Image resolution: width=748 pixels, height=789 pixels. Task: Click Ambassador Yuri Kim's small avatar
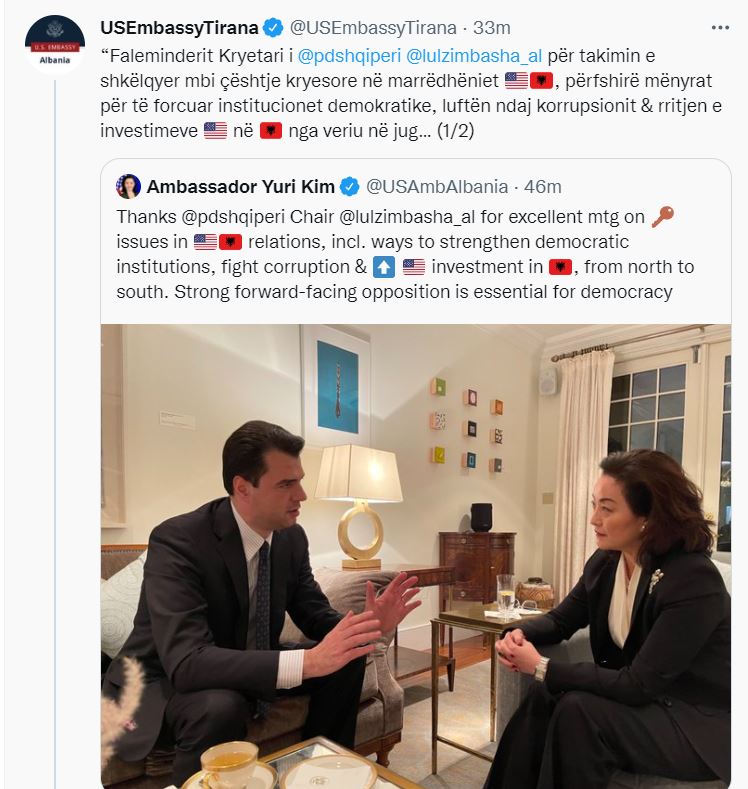pos(128,186)
